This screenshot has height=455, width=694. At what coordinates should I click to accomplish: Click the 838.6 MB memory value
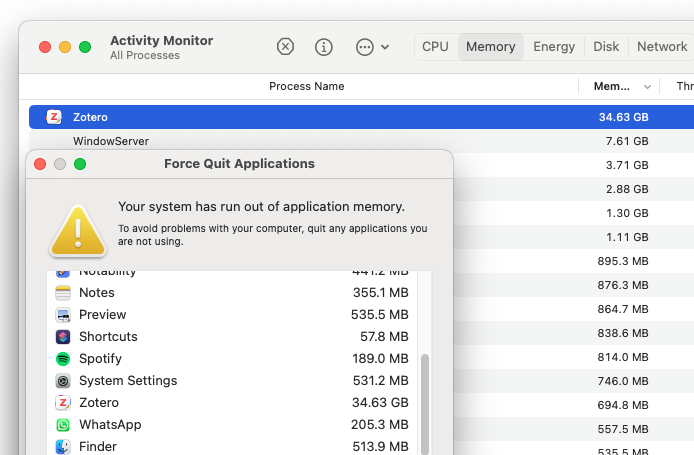coord(623,333)
